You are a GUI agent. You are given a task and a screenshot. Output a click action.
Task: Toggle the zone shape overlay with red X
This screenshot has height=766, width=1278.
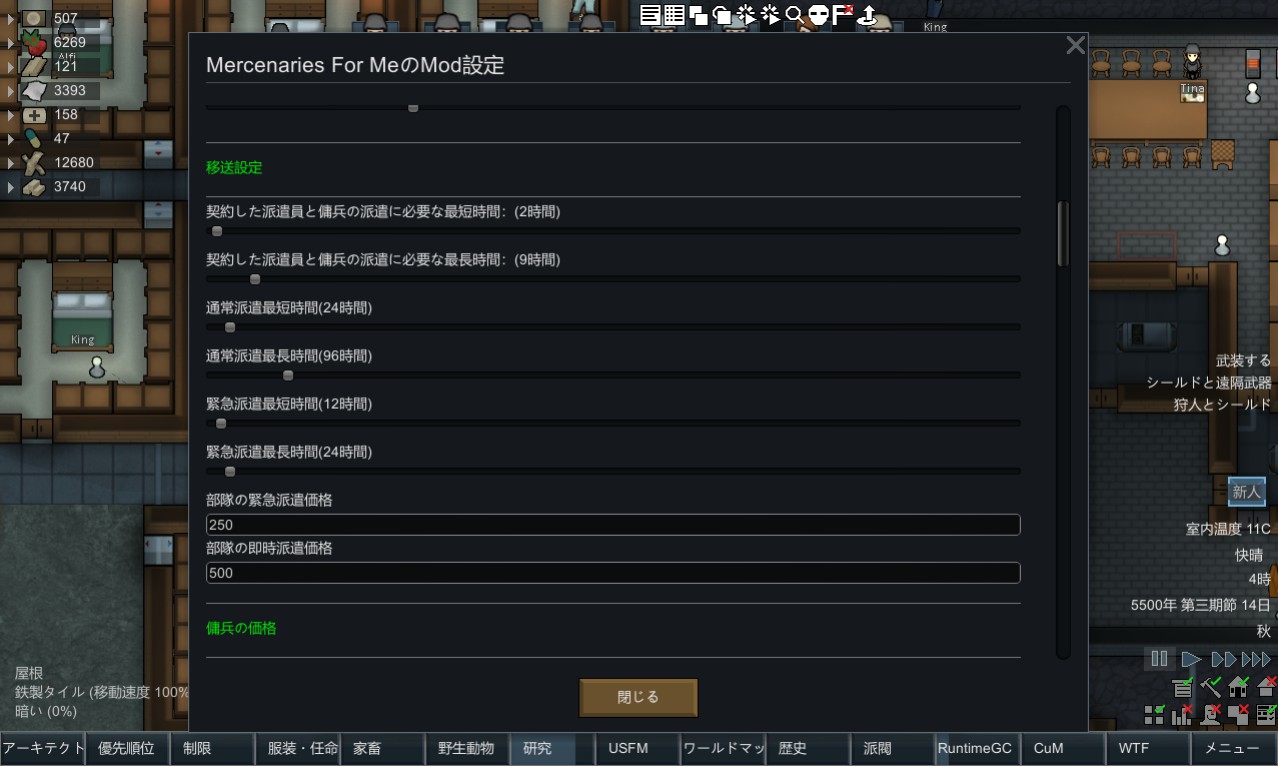pos(1239,714)
